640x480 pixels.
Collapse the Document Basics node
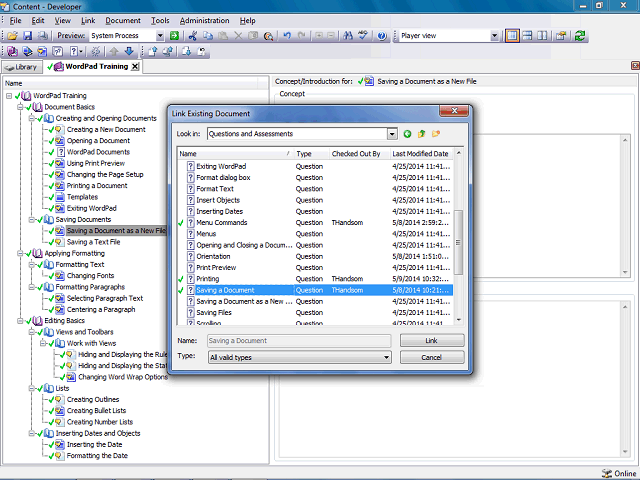point(20,107)
